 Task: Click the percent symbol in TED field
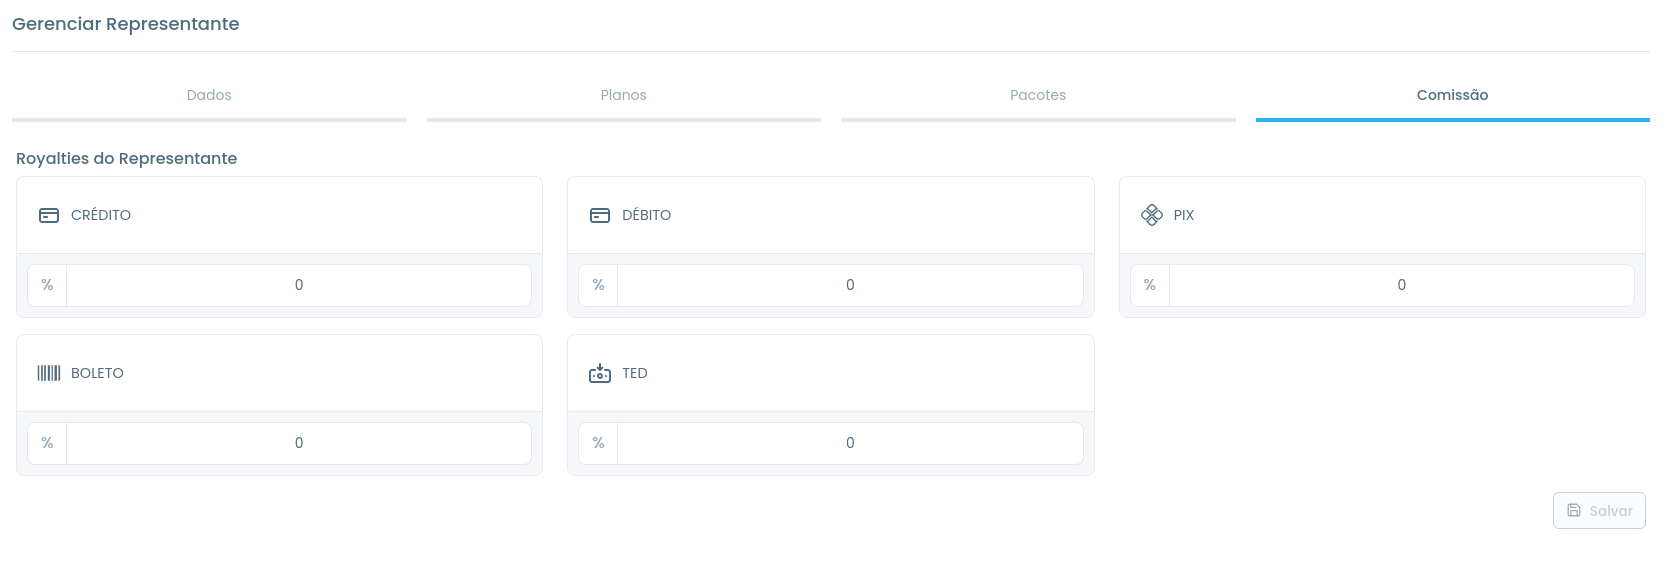(598, 443)
